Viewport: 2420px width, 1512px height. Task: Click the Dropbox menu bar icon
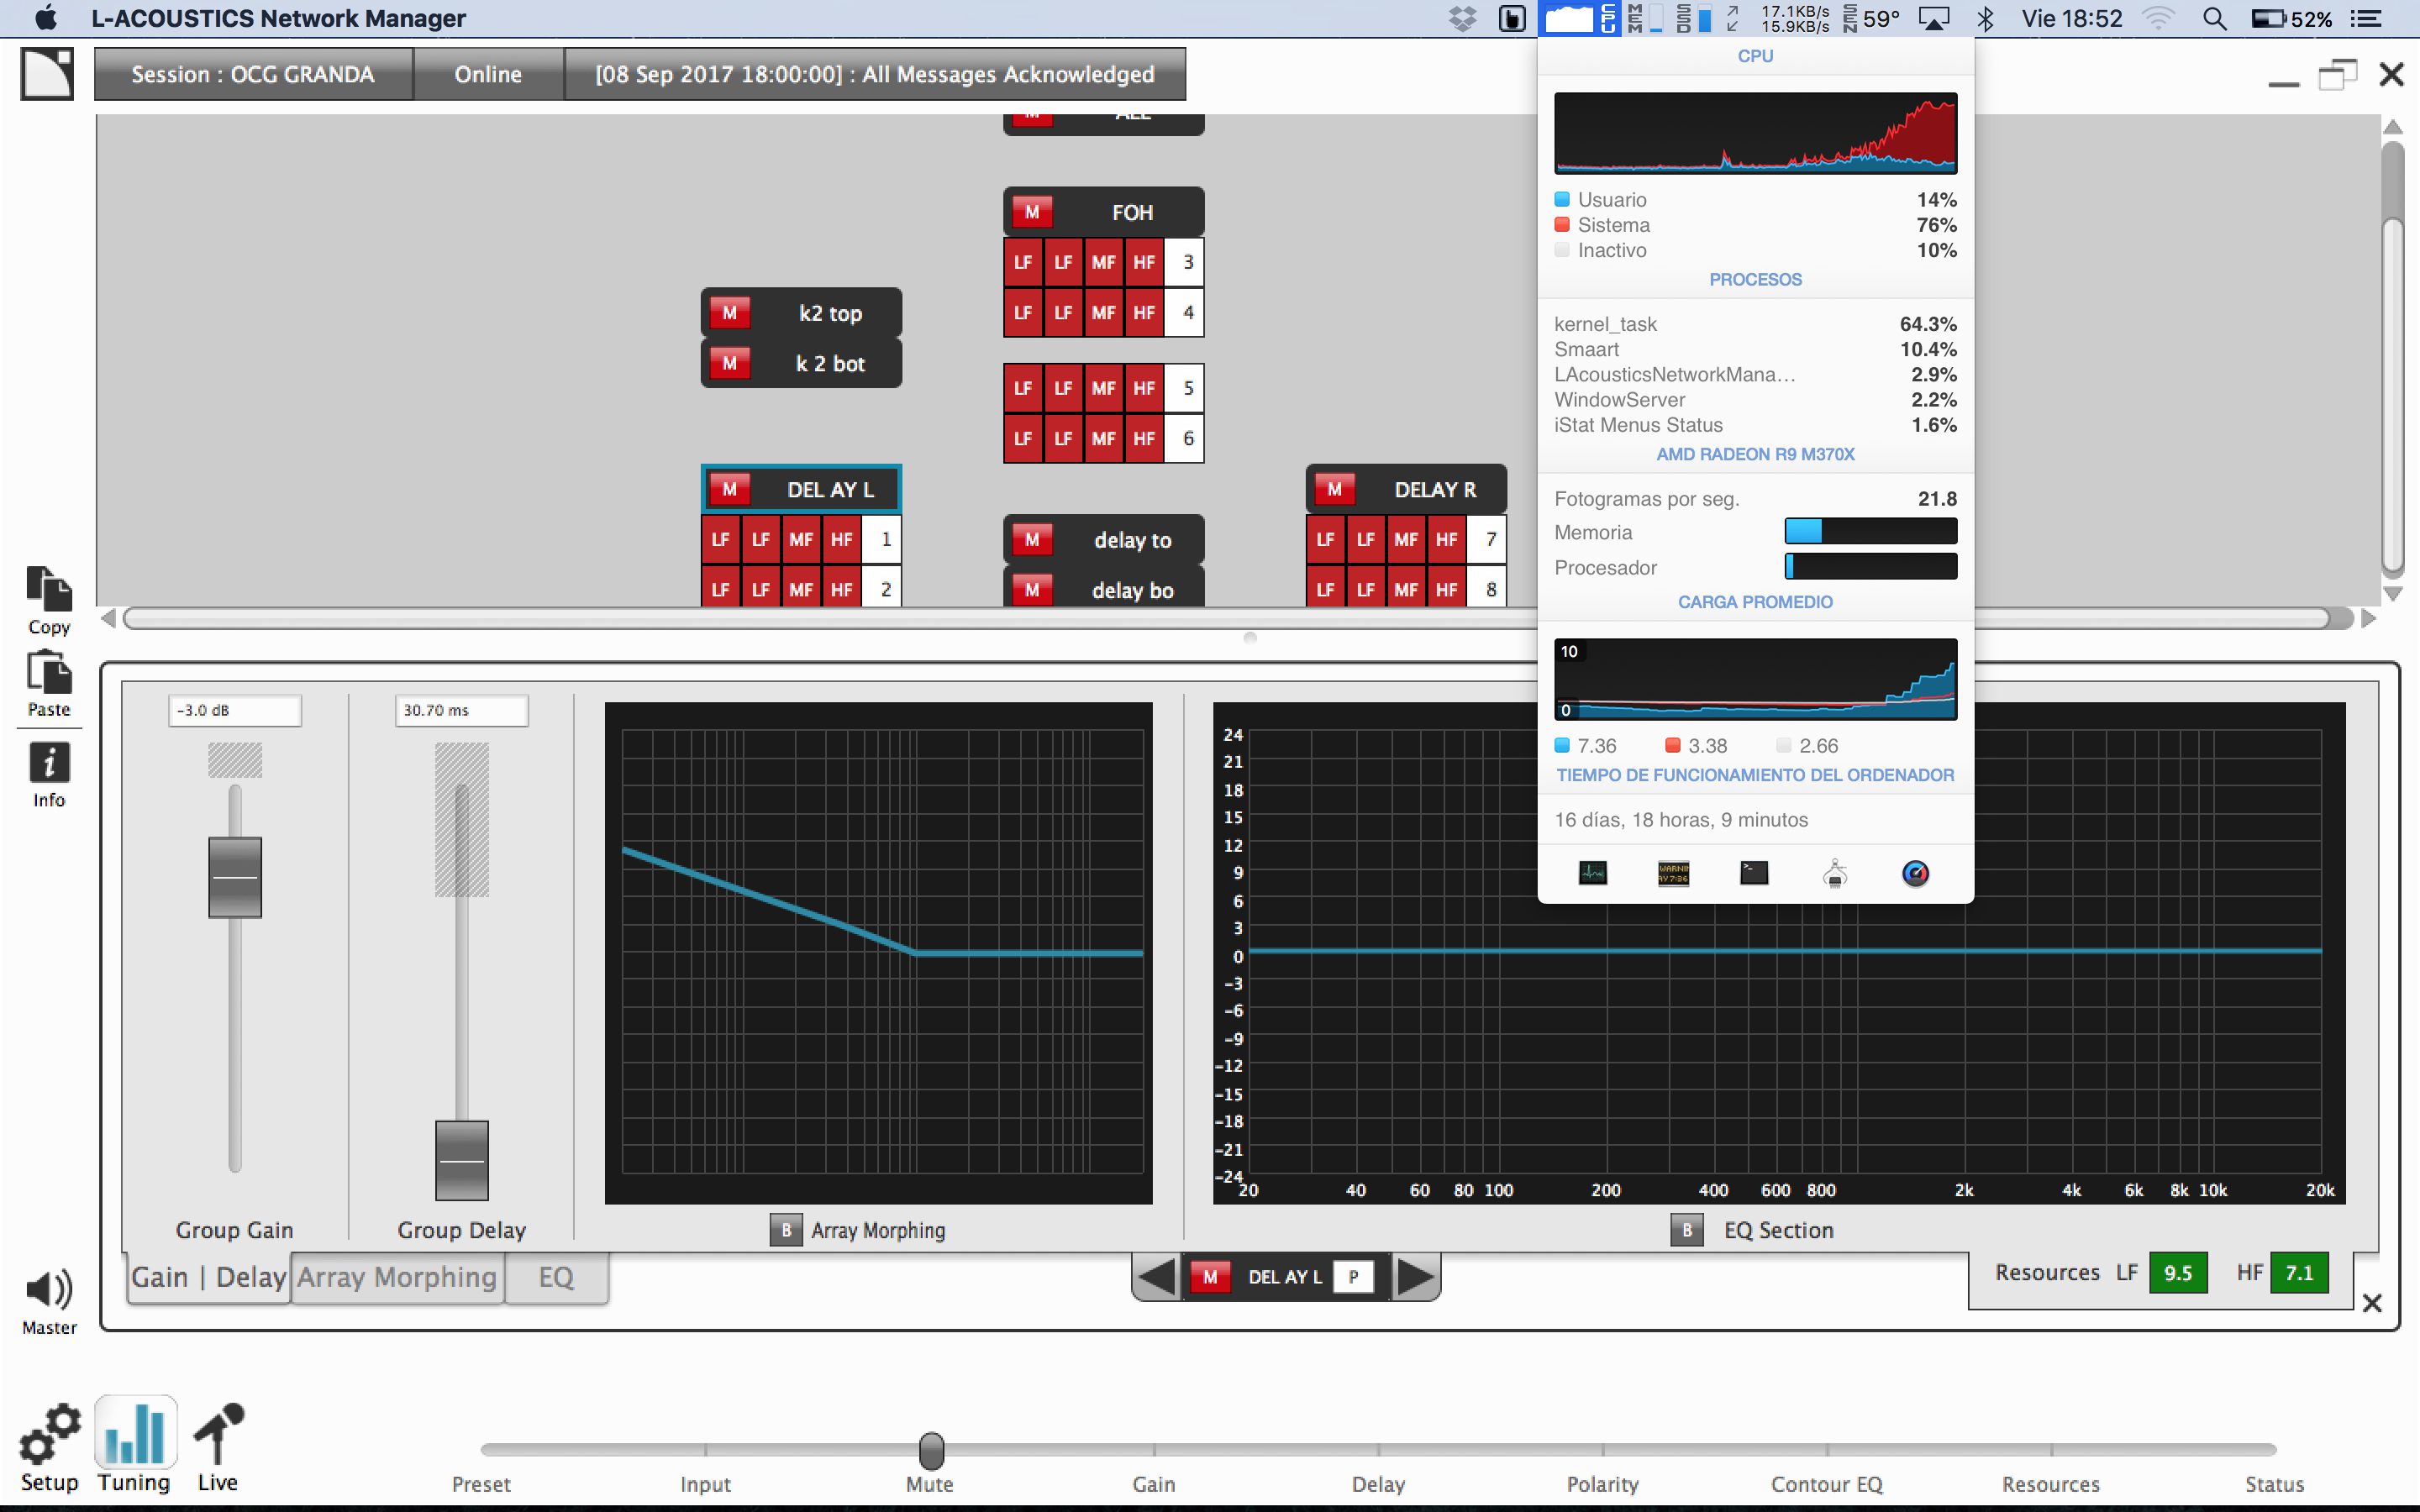[1463, 18]
